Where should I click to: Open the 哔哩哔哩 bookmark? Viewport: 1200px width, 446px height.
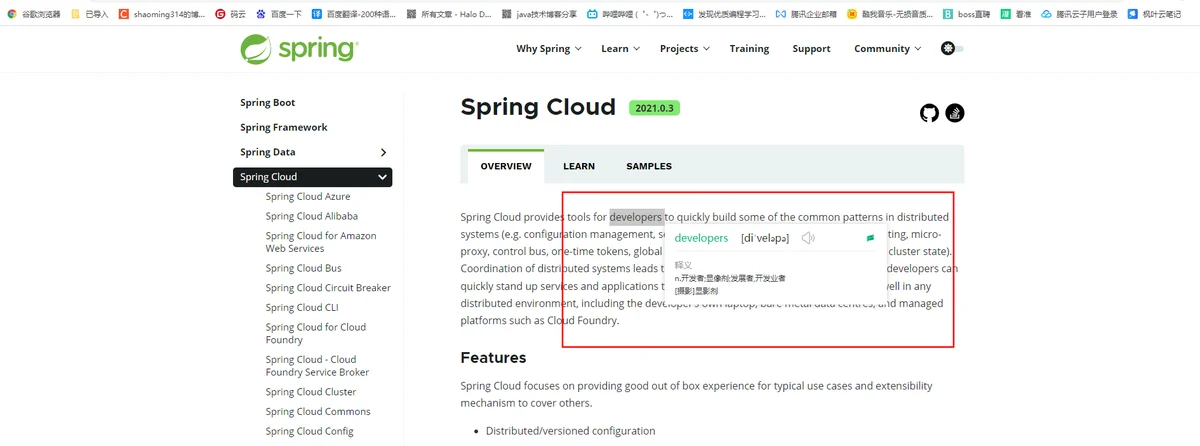tap(629, 14)
